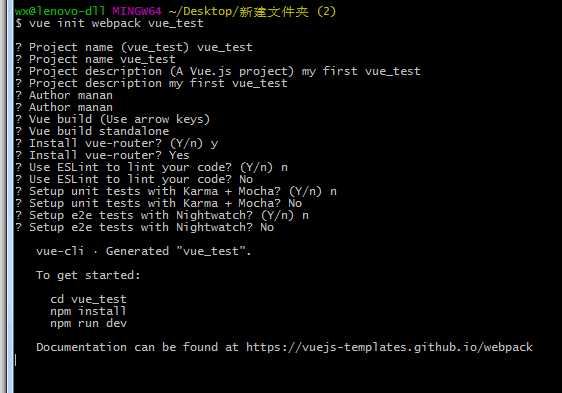Screen dimensions: 562x393
Task: Click the 'Use ESLint to lint your code? No' line
Action: [x=134, y=179]
